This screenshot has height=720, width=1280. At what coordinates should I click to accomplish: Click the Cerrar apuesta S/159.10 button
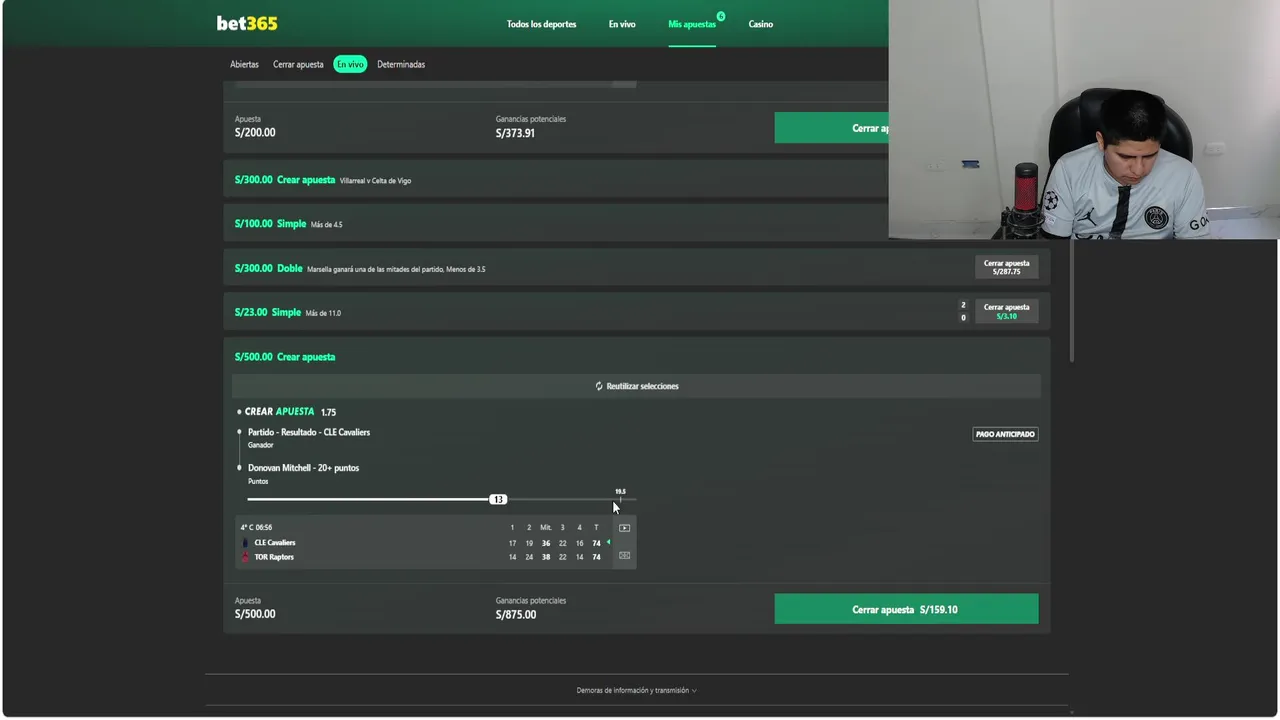pos(906,609)
